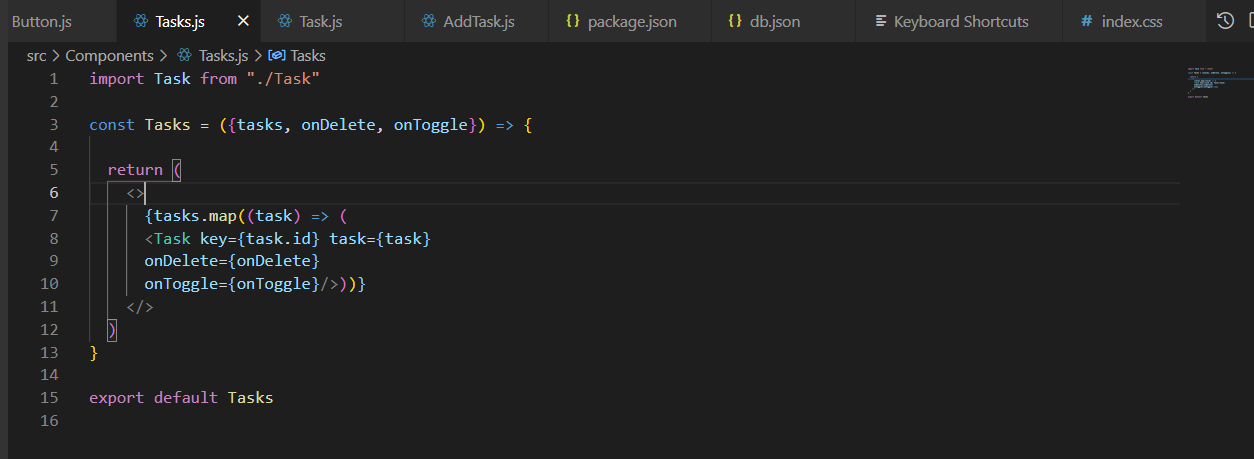Expand breadcrumb chevron after Components
This screenshot has width=1254, height=459.
click(x=164, y=56)
